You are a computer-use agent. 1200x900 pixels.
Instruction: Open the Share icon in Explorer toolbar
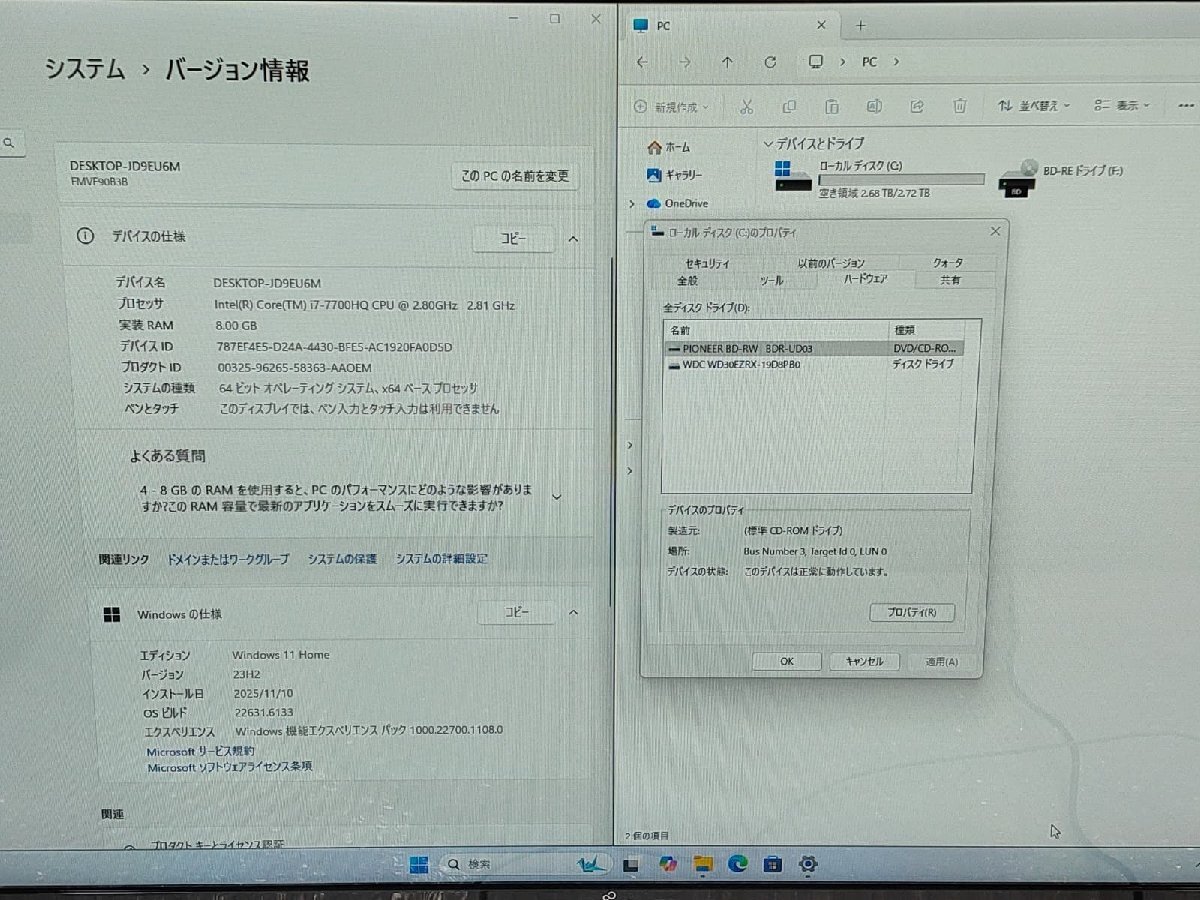pyautogui.click(x=917, y=105)
